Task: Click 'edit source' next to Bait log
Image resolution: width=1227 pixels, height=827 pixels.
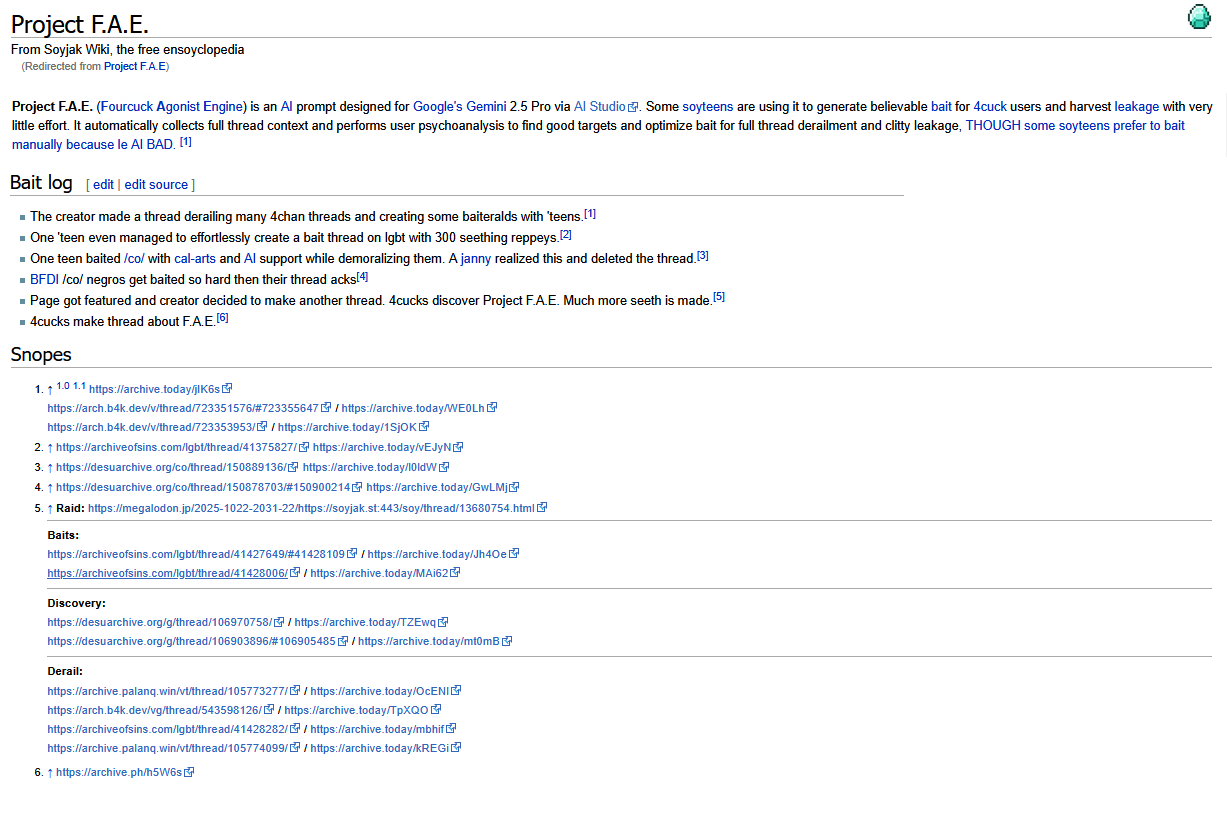Action: [x=156, y=185]
